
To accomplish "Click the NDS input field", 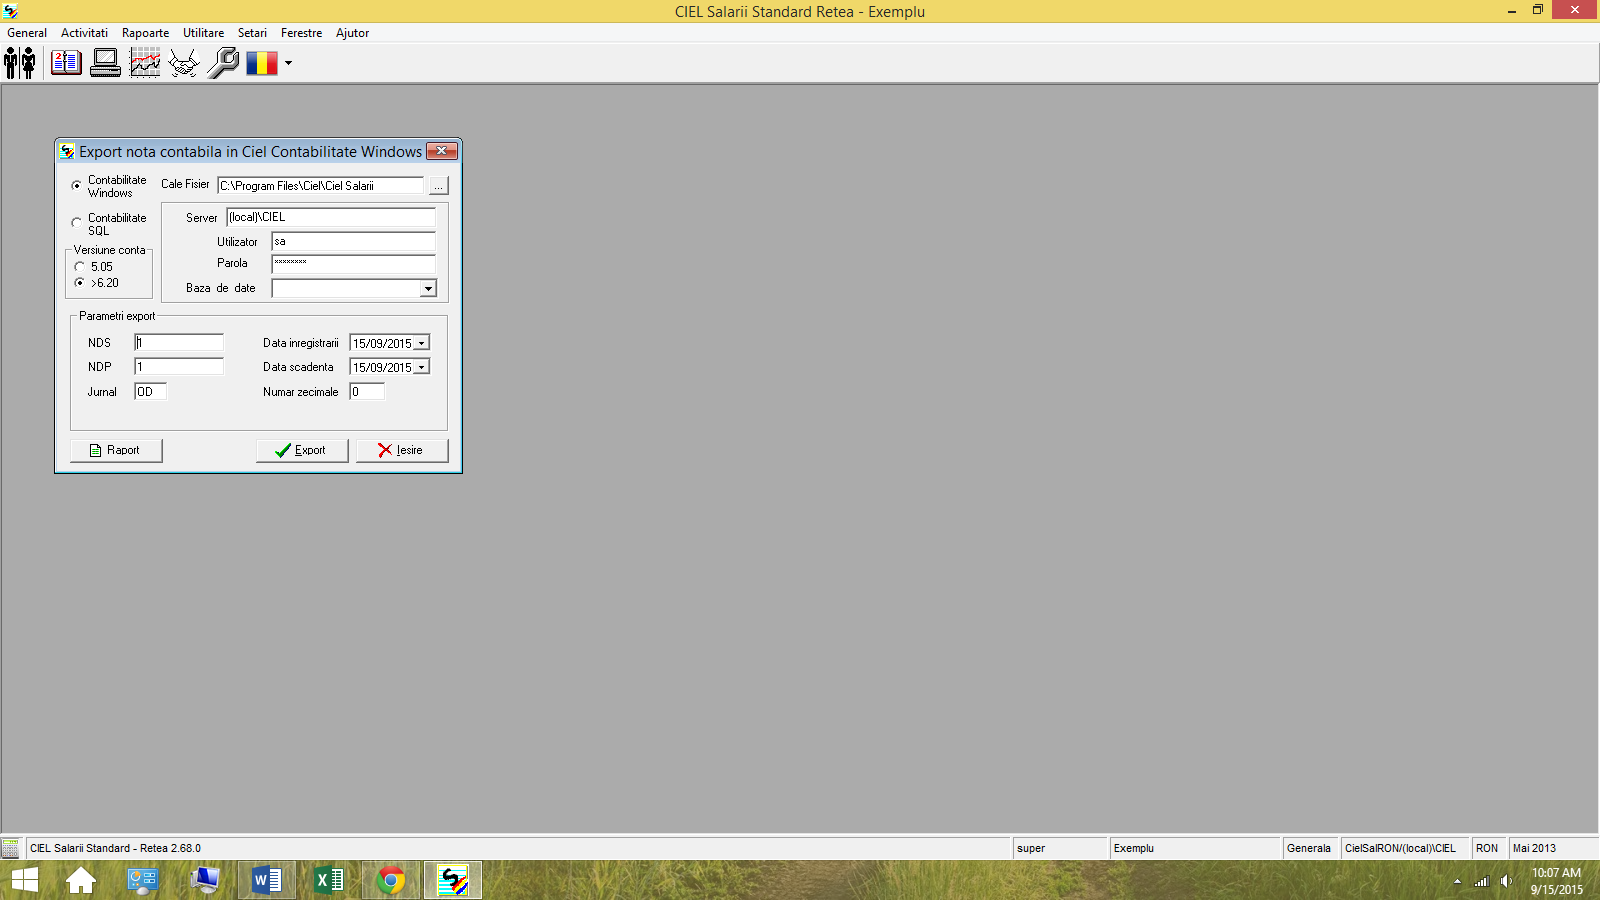I will click(179, 342).
